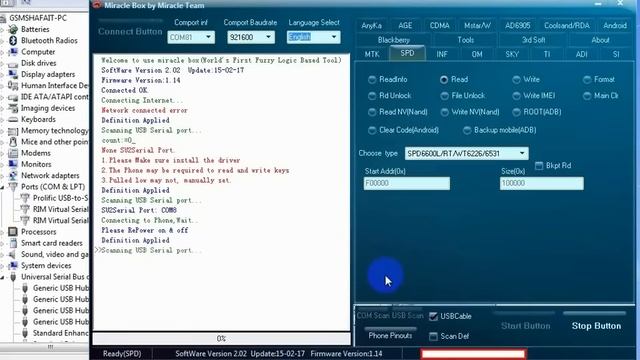This screenshot has height=360, width=640.
Task: Select the Write IMEI radio option
Action: pos(516,96)
